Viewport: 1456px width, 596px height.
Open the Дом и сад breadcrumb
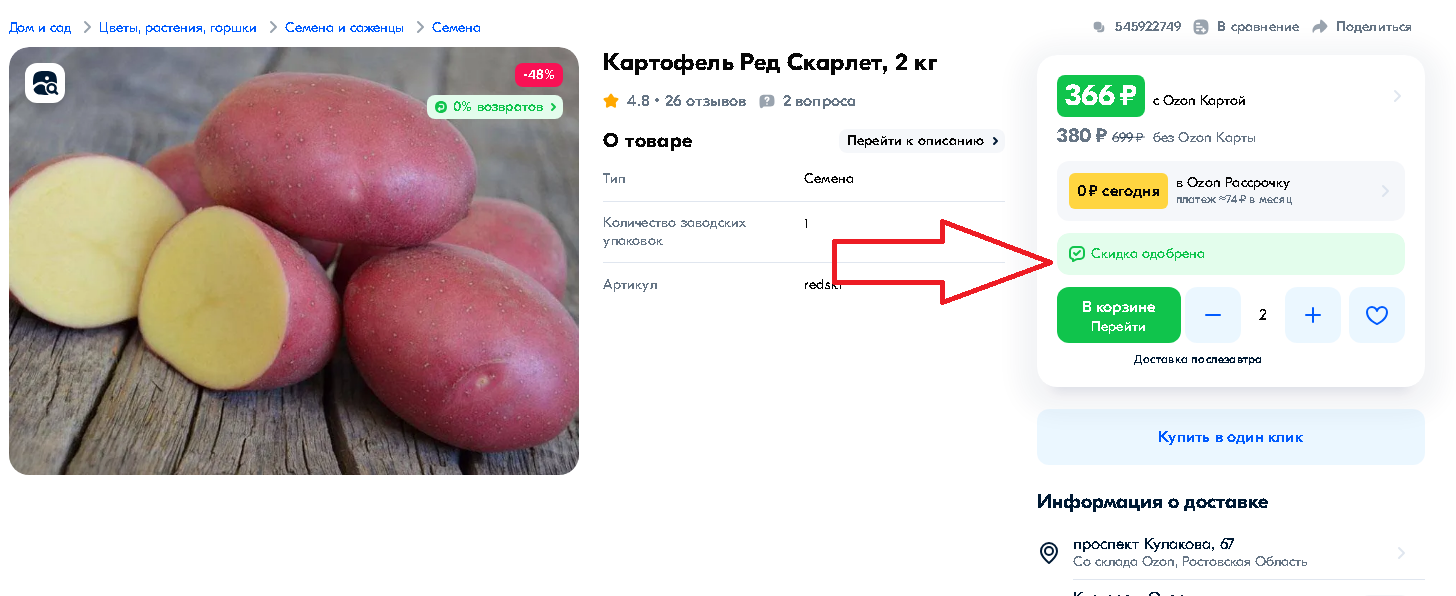[x=40, y=27]
